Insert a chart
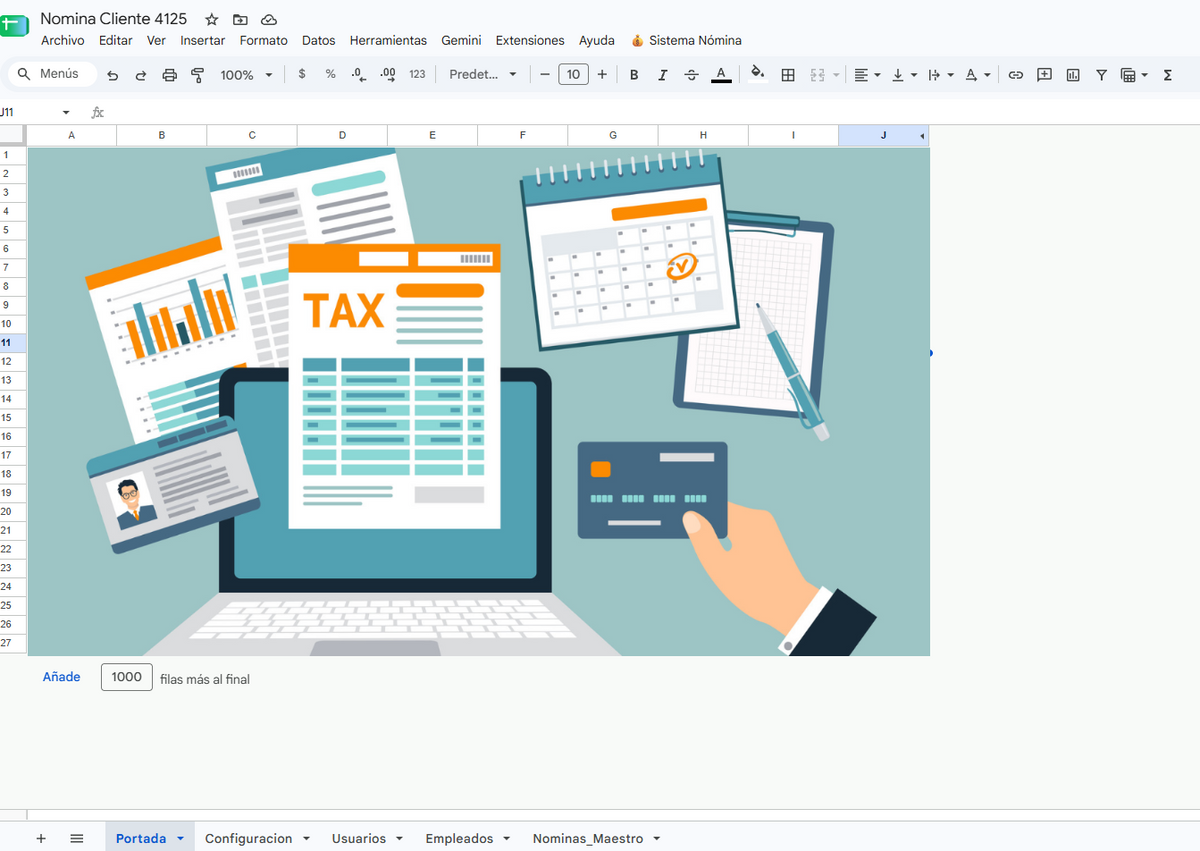1200x851 pixels. coord(1073,75)
